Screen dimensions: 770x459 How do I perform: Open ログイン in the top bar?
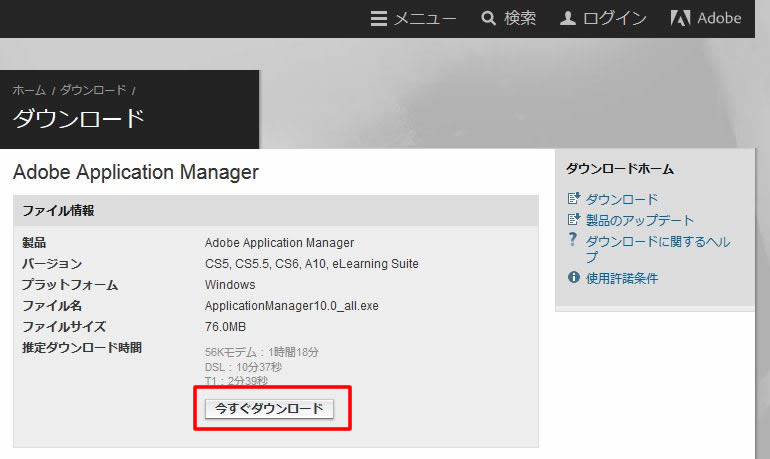[x=614, y=18]
